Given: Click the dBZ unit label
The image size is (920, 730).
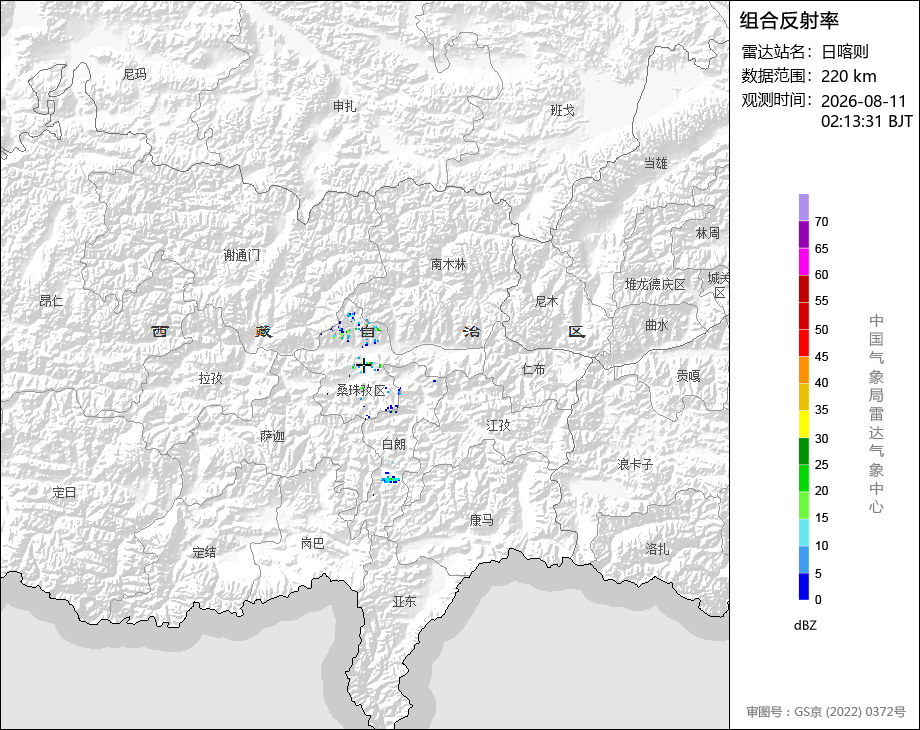Looking at the screenshot, I should point(805,626).
